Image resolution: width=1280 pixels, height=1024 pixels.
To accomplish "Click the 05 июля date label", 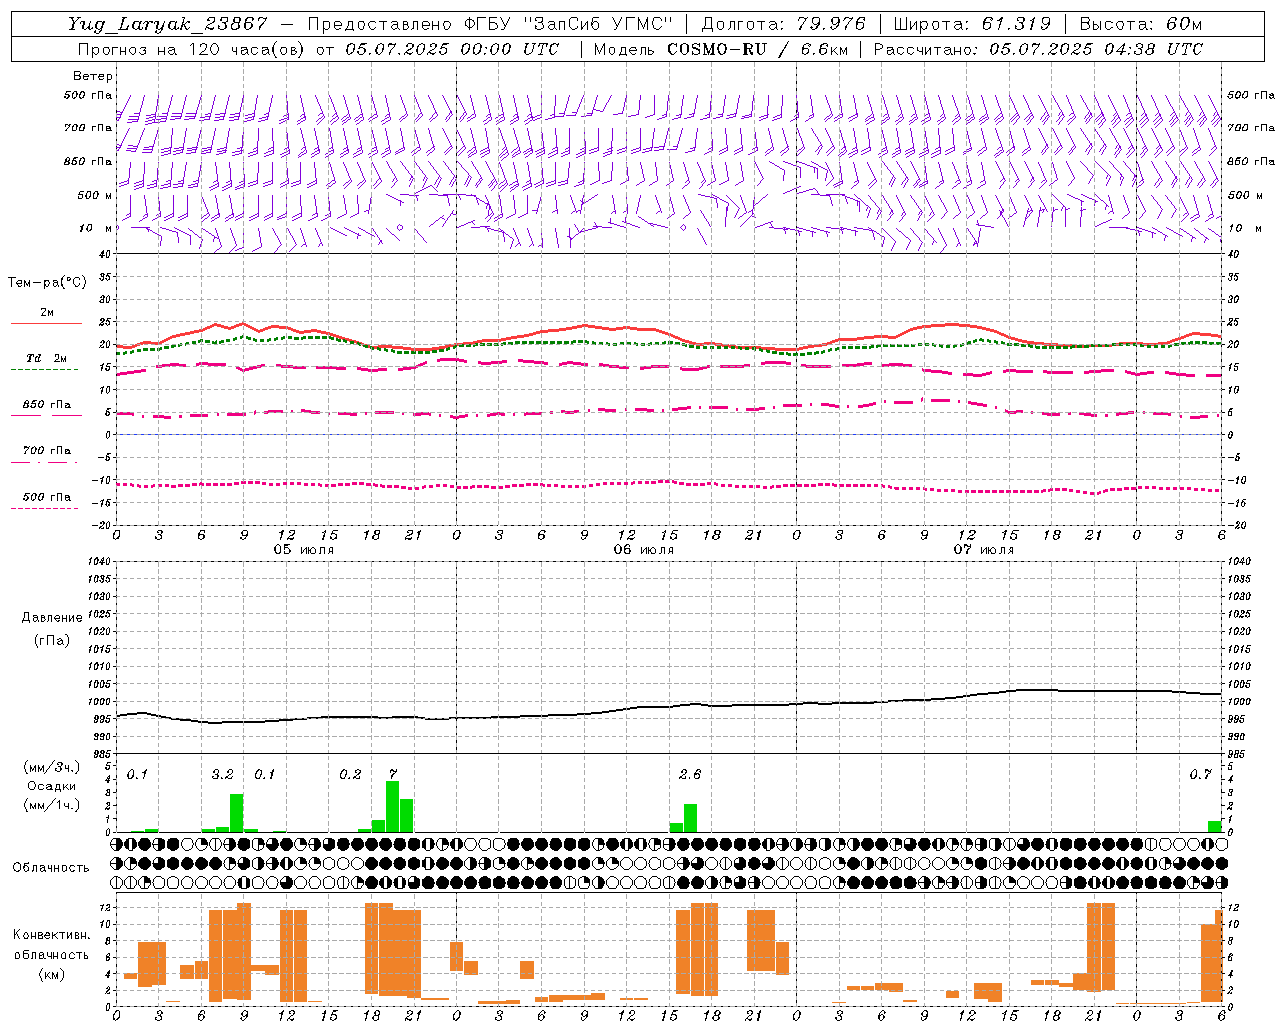I will point(304,550).
